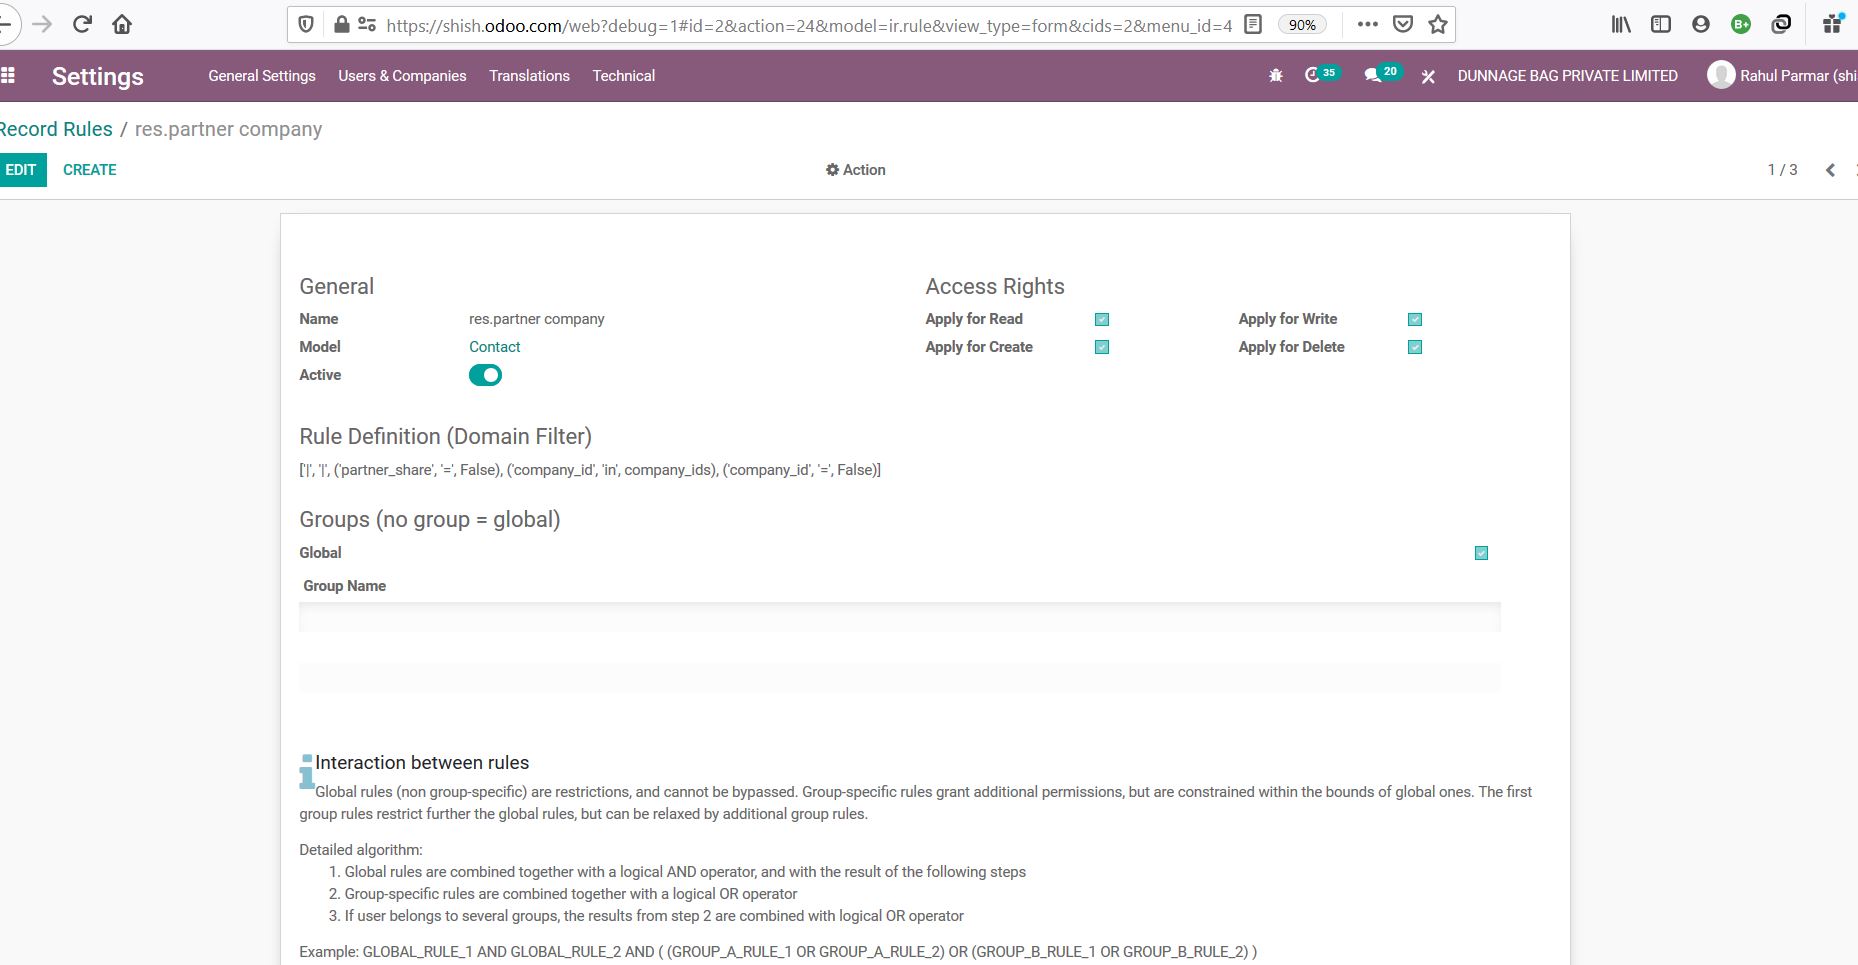The width and height of the screenshot is (1858, 965).
Task: Expand the Technical menu
Action: point(623,76)
